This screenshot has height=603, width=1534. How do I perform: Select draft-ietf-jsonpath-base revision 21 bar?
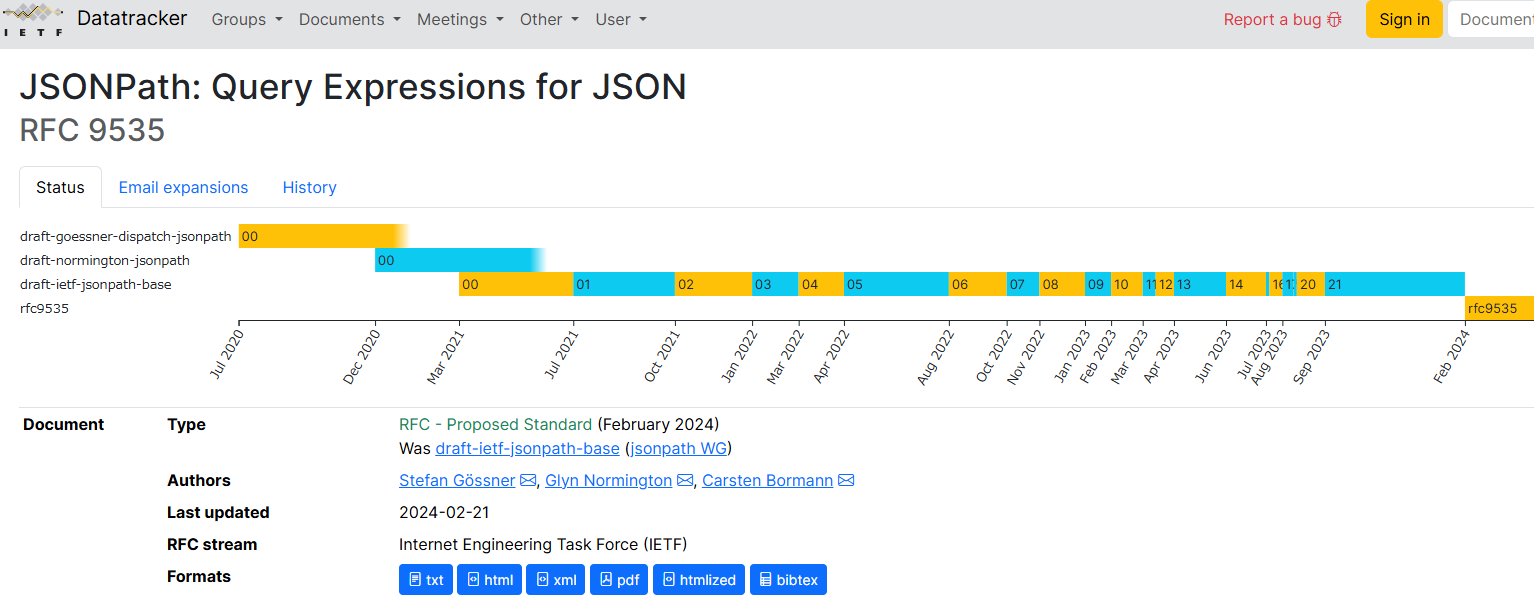click(x=1395, y=284)
